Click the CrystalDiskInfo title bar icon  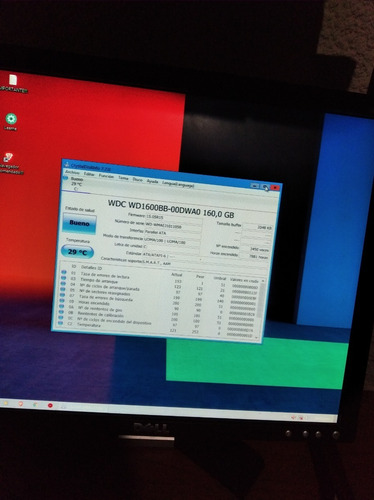pos(66,164)
